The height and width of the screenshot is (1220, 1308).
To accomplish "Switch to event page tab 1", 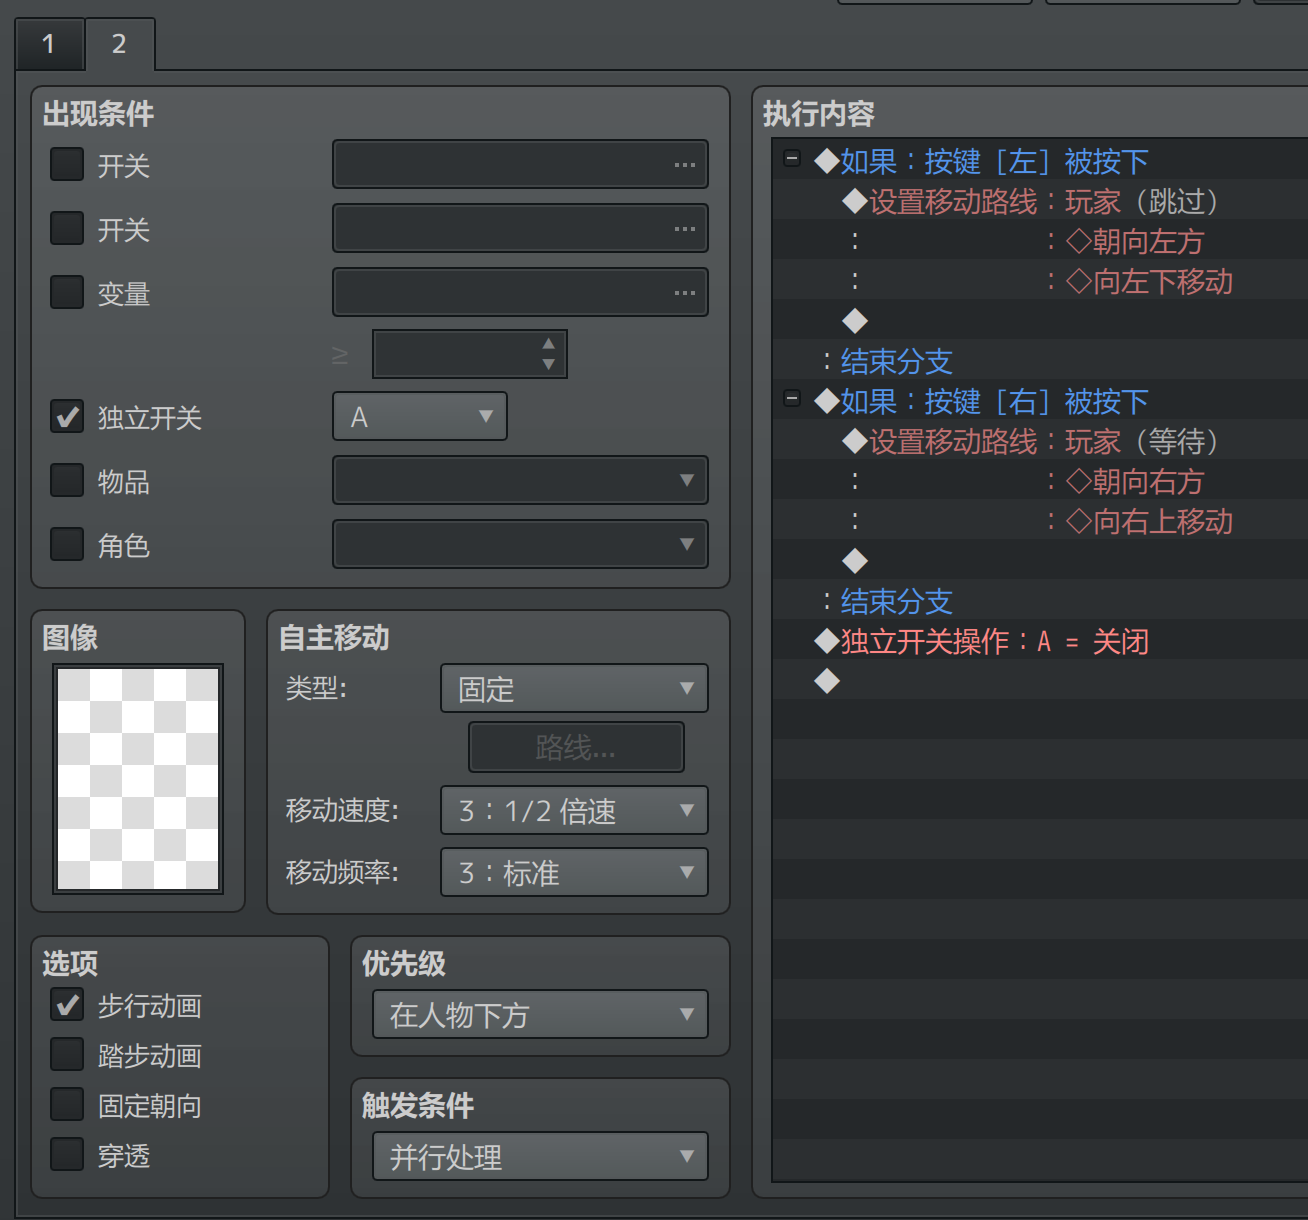I will pos(49,44).
